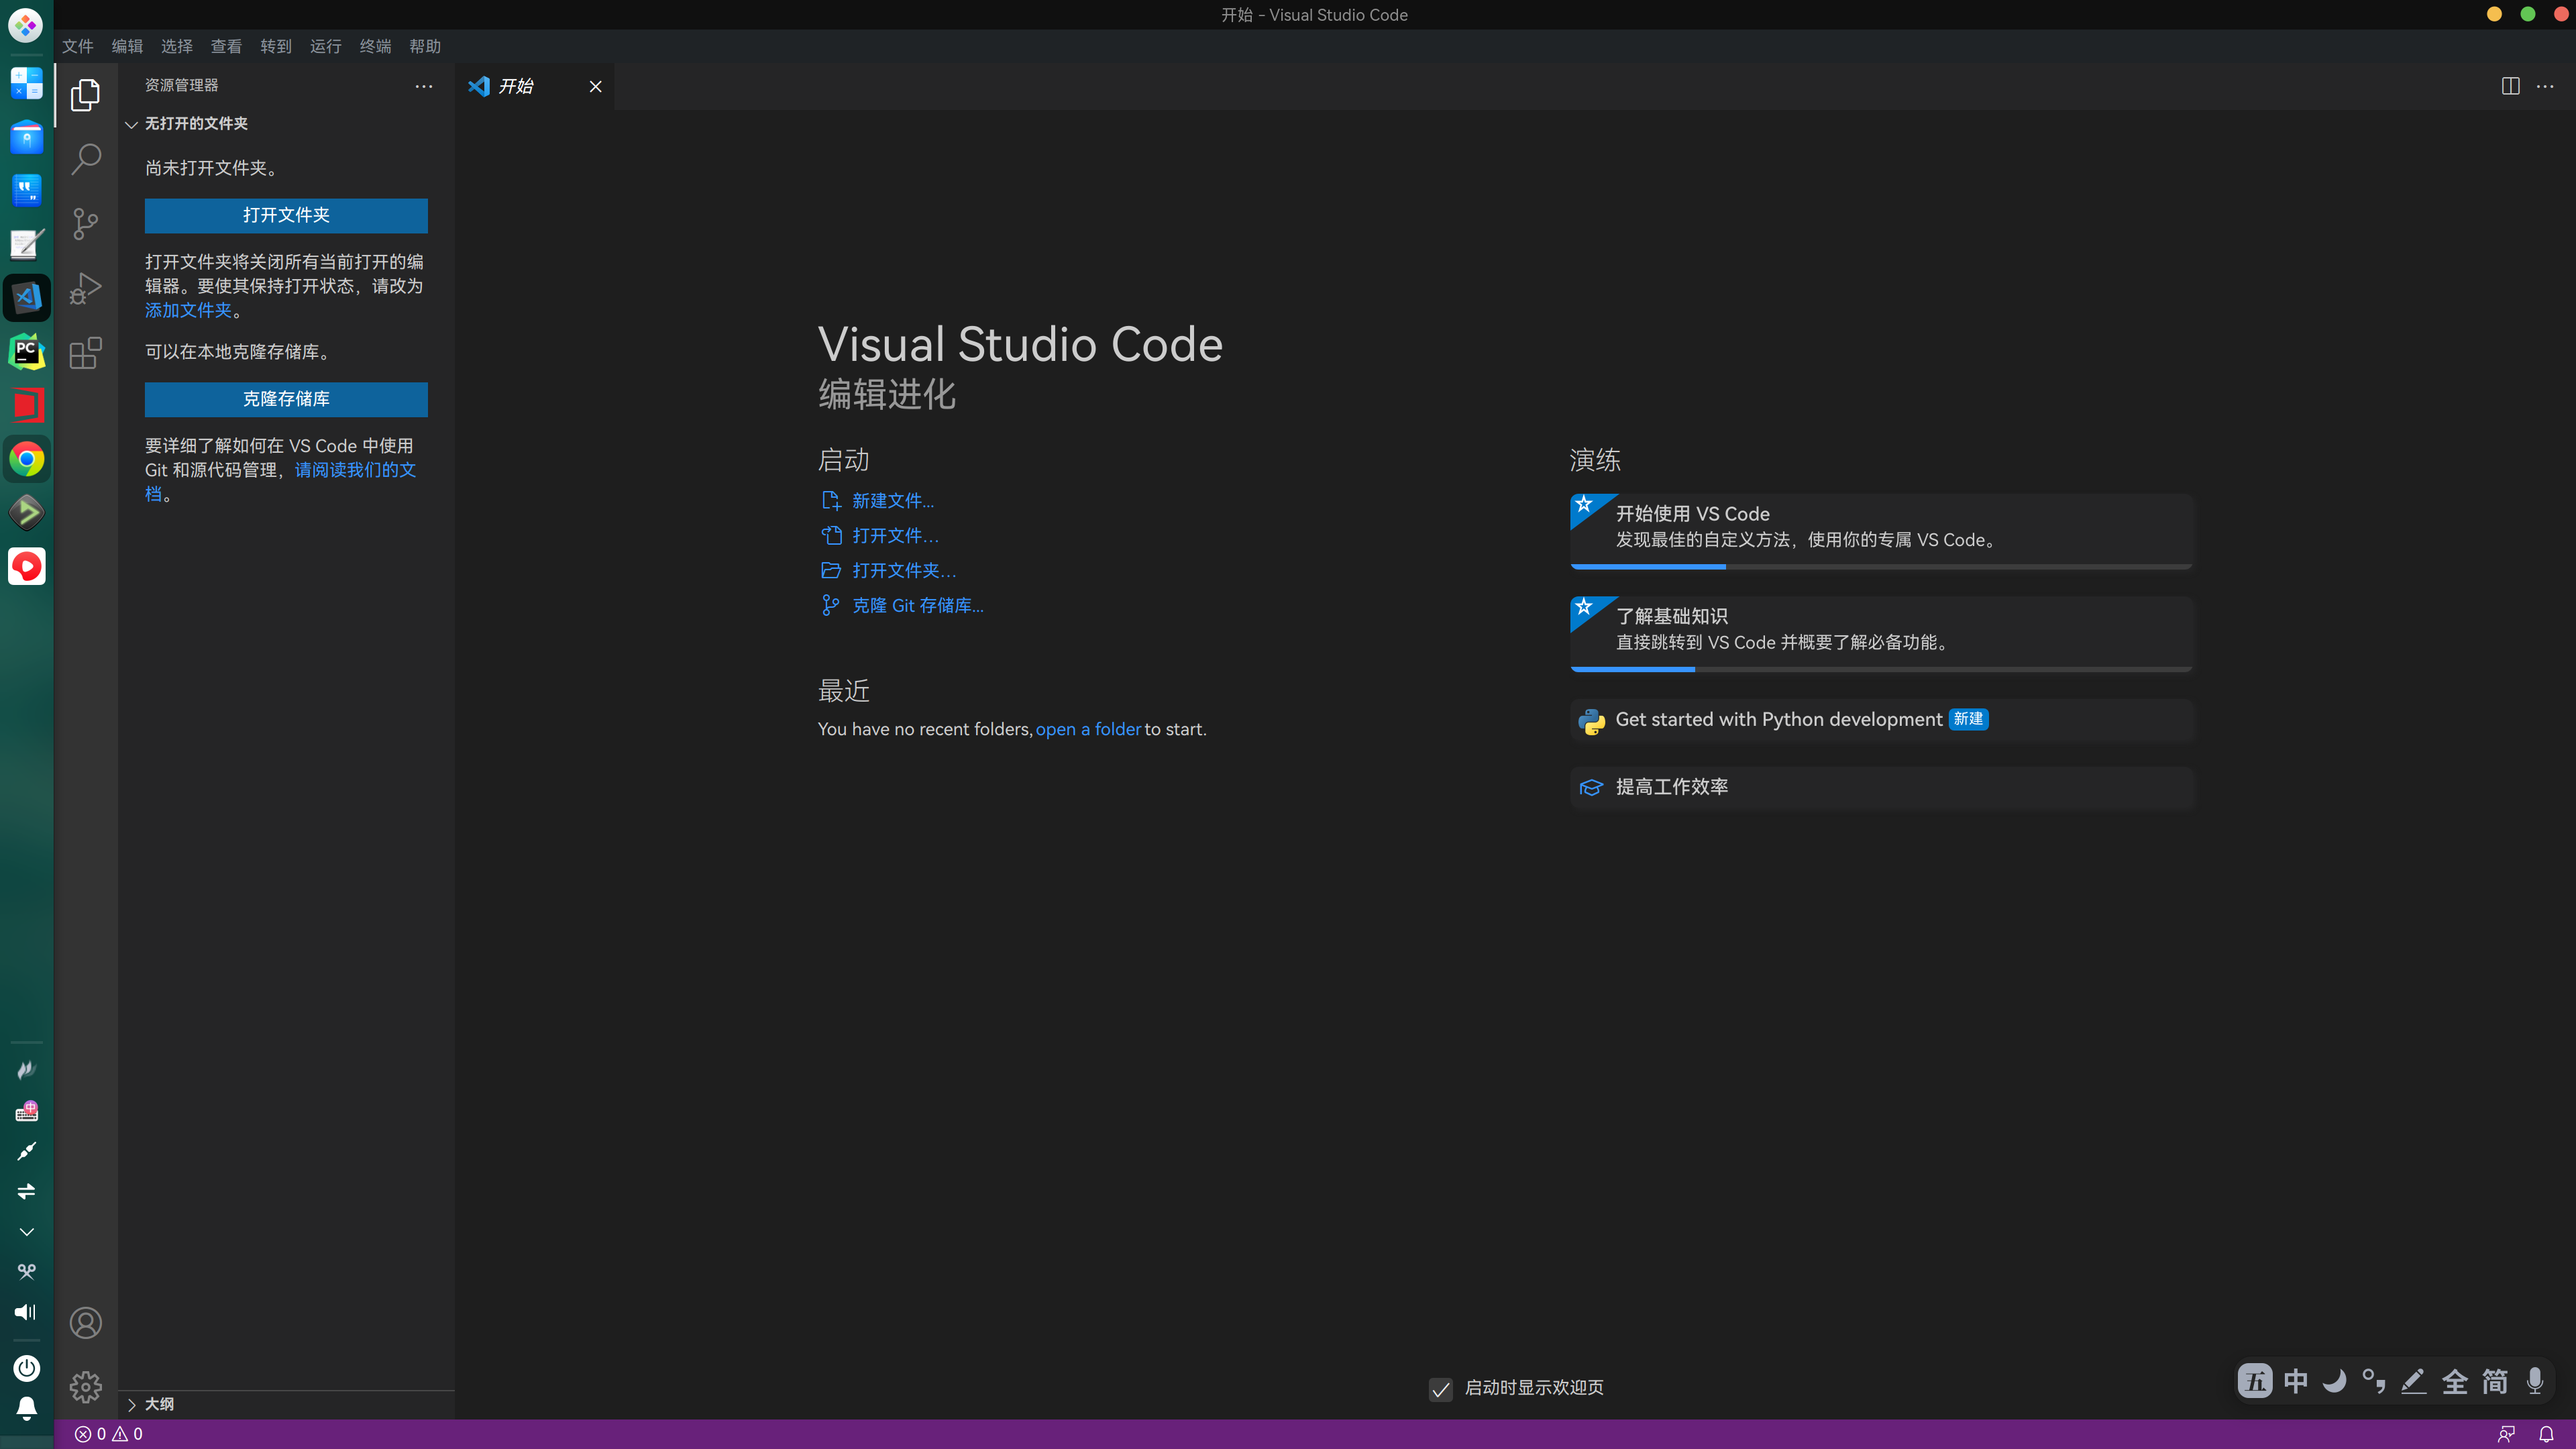Open explorer panel more actions menu
The height and width of the screenshot is (1449, 2576).
(x=424, y=86)
